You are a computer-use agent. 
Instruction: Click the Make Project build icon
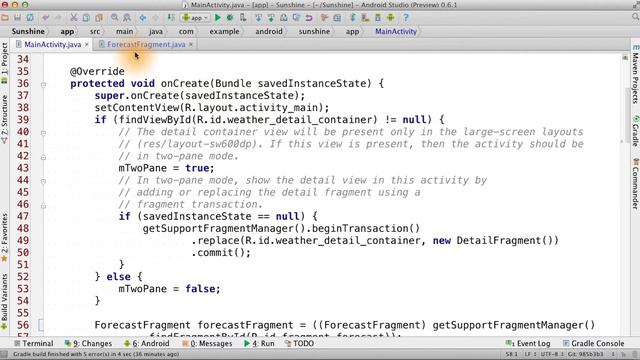point(171,18)
